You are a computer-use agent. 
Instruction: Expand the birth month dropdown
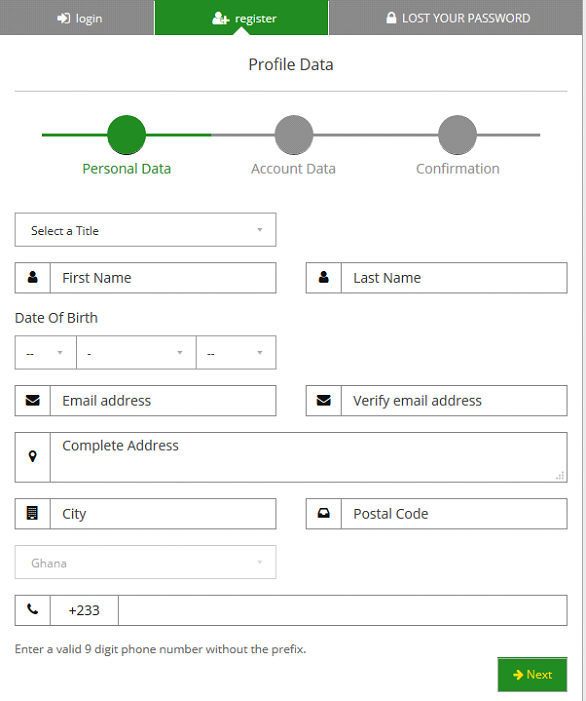[x=136, y=352]
